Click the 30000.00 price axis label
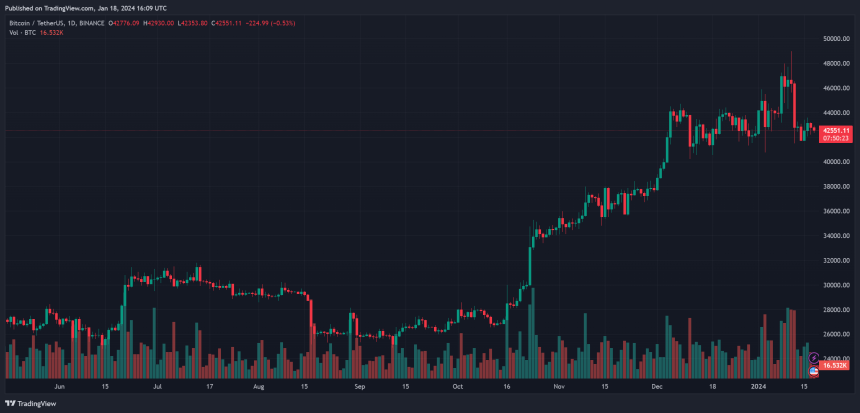The height and width of the screenshot is (413, 860). (x=836, y=285)
